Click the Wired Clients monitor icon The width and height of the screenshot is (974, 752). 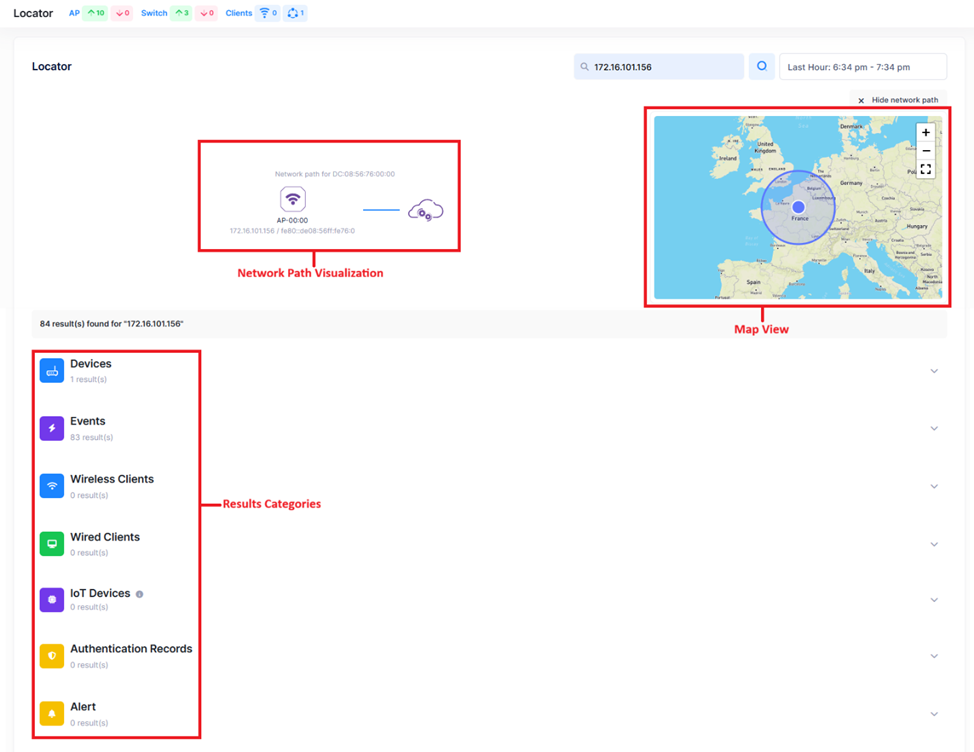52,544
